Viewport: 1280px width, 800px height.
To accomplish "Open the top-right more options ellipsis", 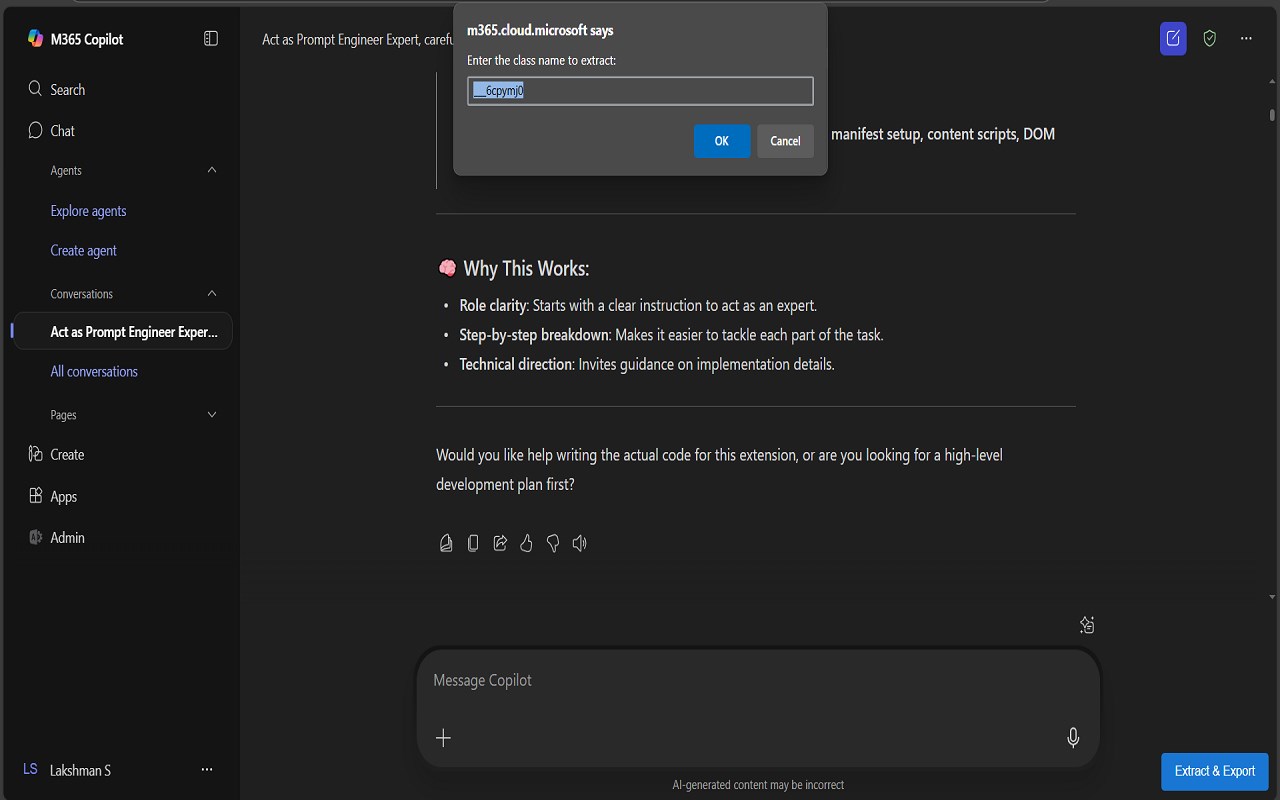I will [x=1246, y=38].
